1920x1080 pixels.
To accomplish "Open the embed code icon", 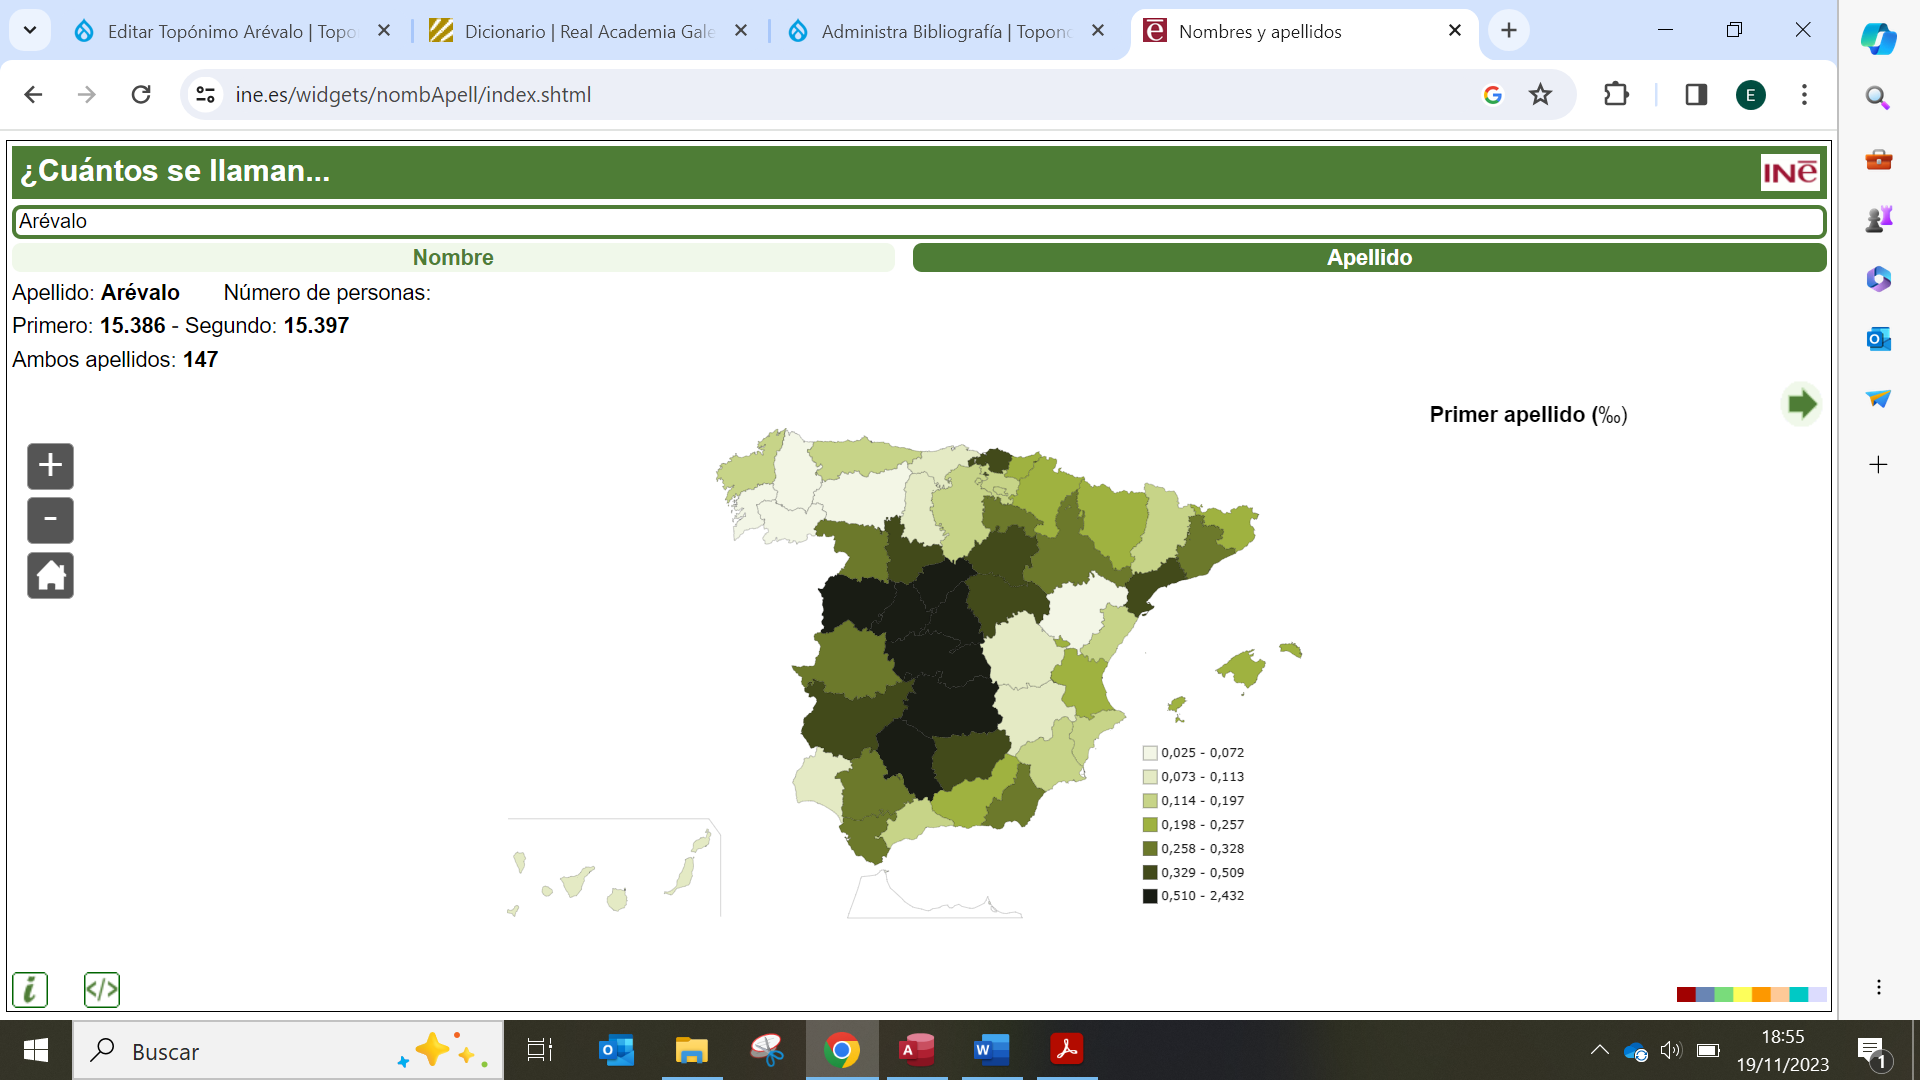I will pos(102,990).
